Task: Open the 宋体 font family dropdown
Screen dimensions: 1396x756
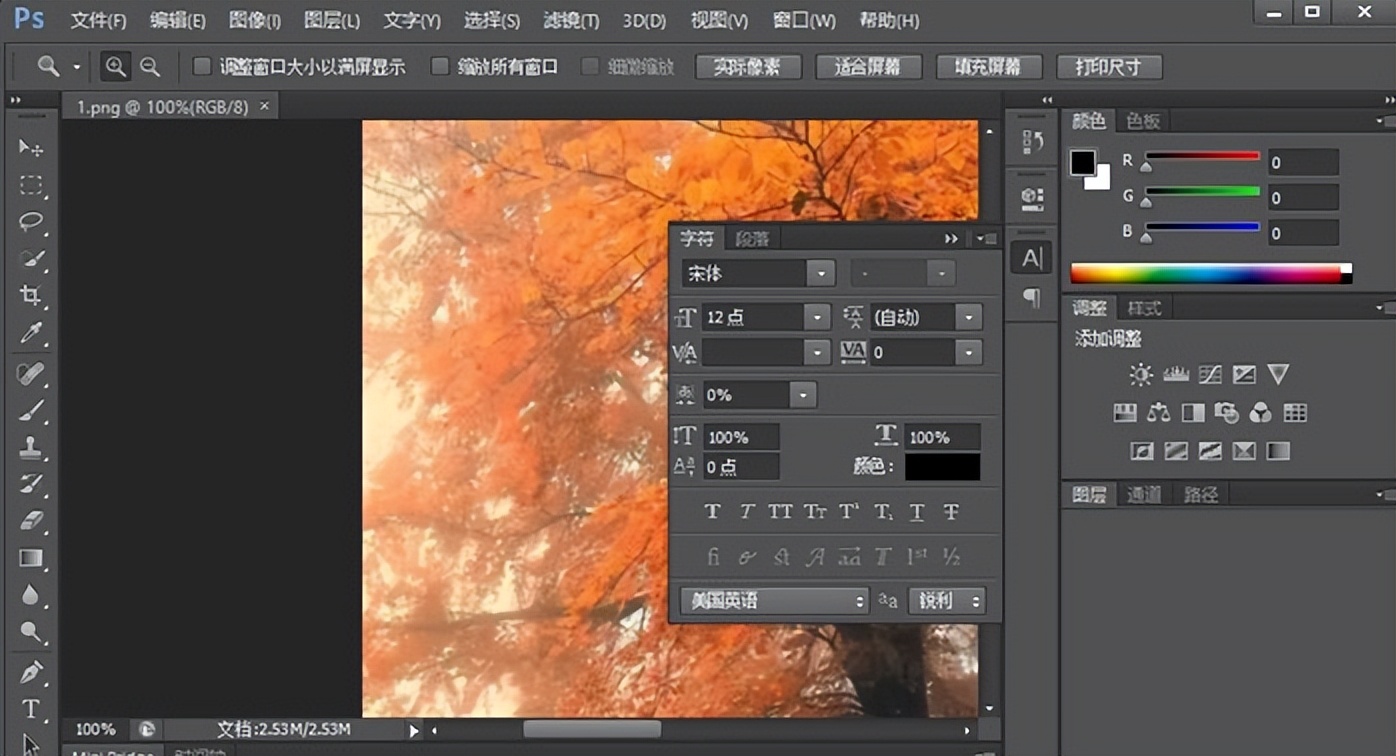Action: (820, 272)
